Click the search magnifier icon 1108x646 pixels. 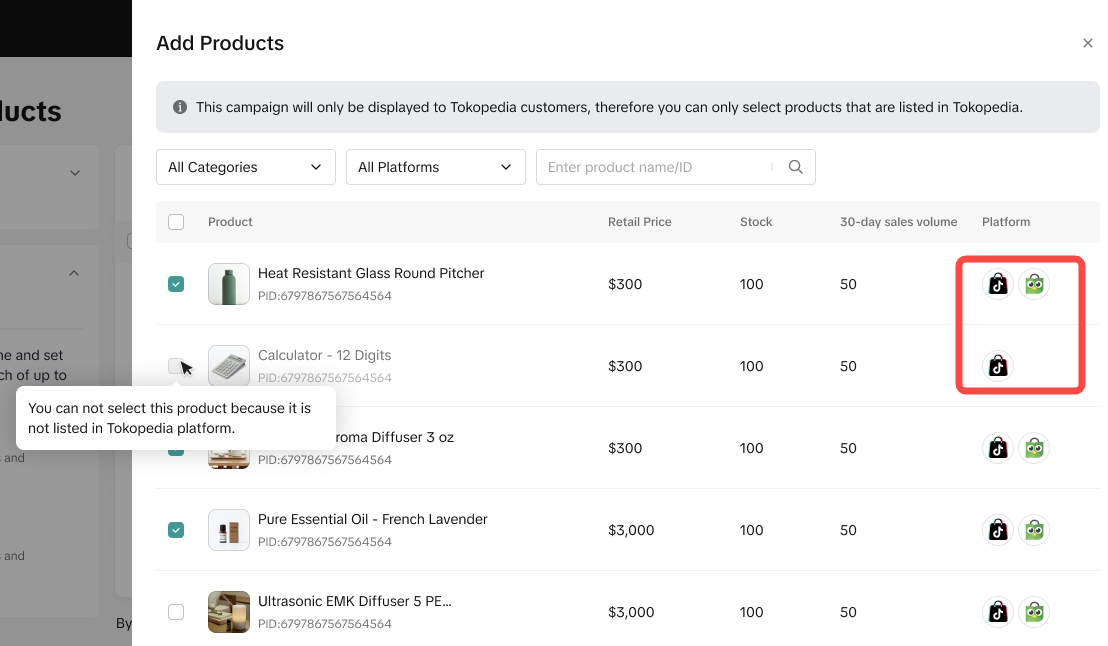coord(796,167)
